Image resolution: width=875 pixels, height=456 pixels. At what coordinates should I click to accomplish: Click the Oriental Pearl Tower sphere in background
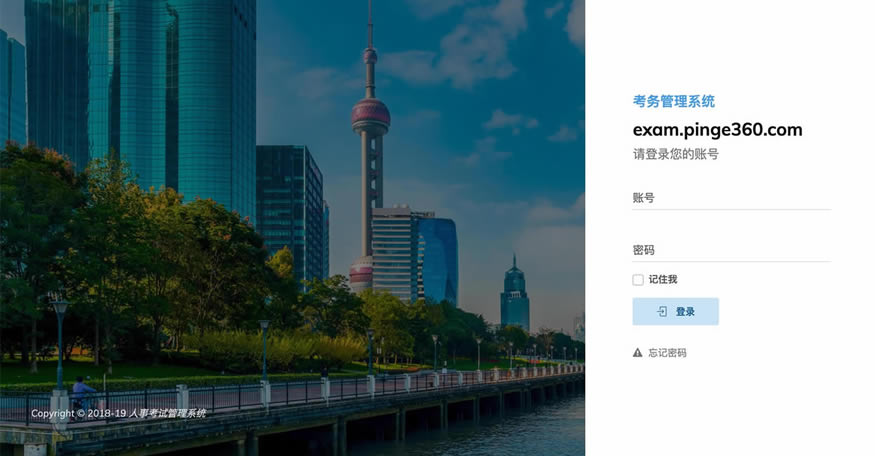371,115
